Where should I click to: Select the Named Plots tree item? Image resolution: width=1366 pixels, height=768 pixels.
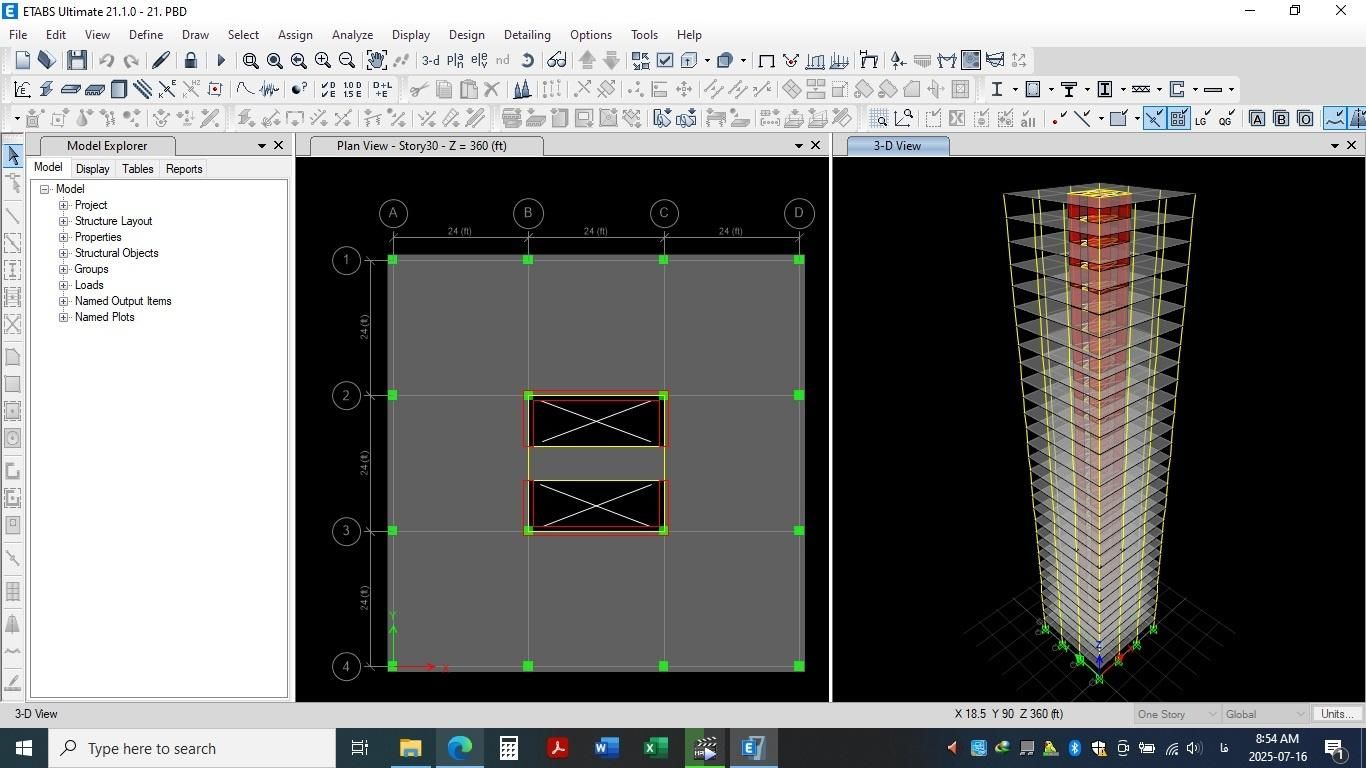click(104, 317)
